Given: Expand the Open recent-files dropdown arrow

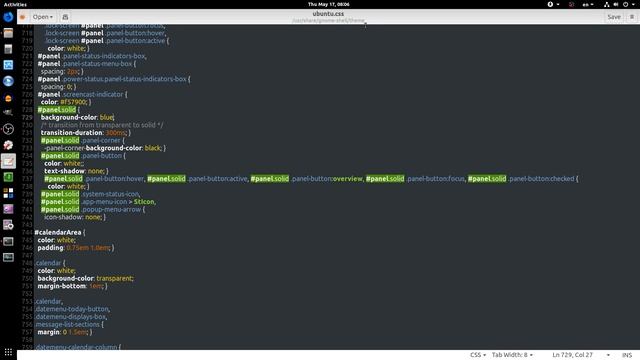Looking at the screenshot, I should (52, 17).
